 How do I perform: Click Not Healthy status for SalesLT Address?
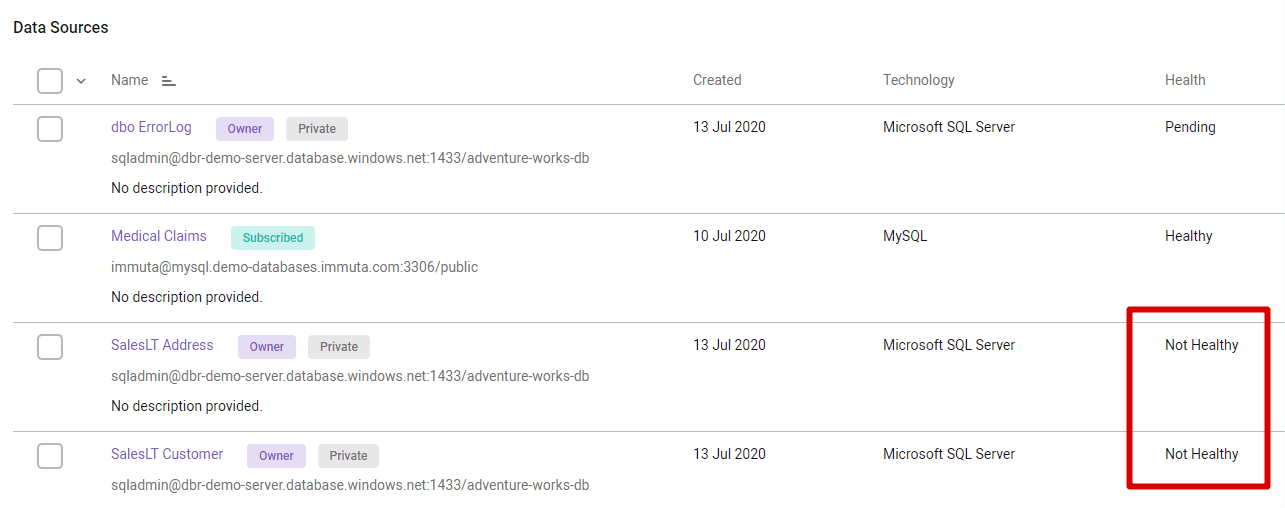click(x=1201, y=345)
